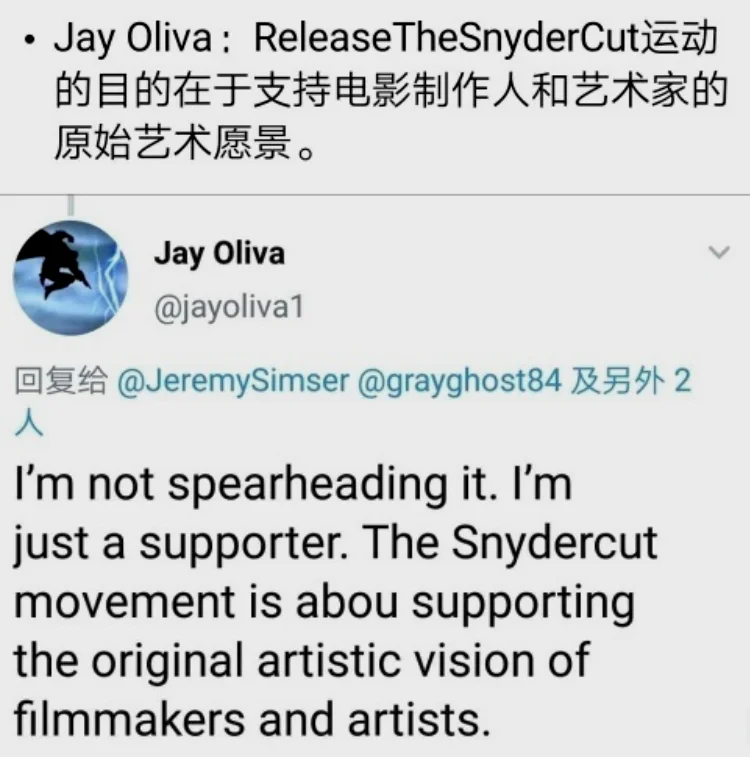Click the 原始艺术愿景 caption line
Image resolution: width=750 pixels, height=757 pixels.
tap(185, 142)
